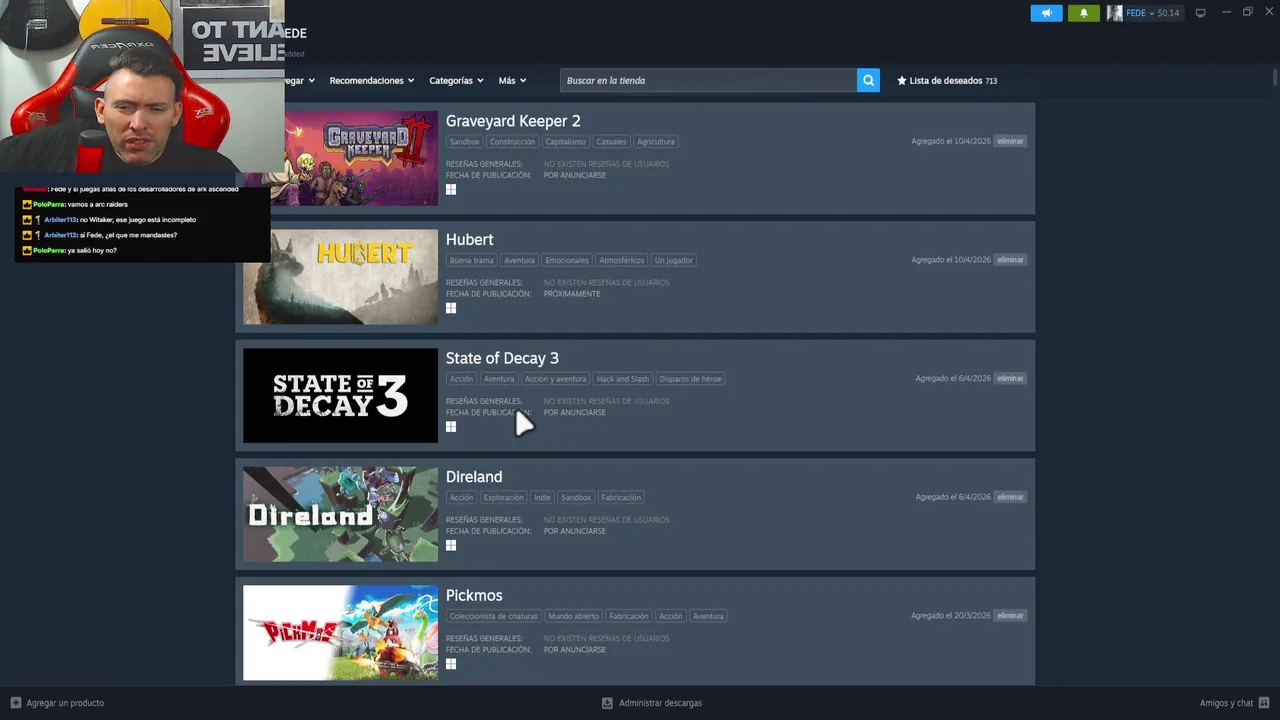Click Windows icon under State of Decay 3
Screen dimensions: 1280x720
point(451,427)
